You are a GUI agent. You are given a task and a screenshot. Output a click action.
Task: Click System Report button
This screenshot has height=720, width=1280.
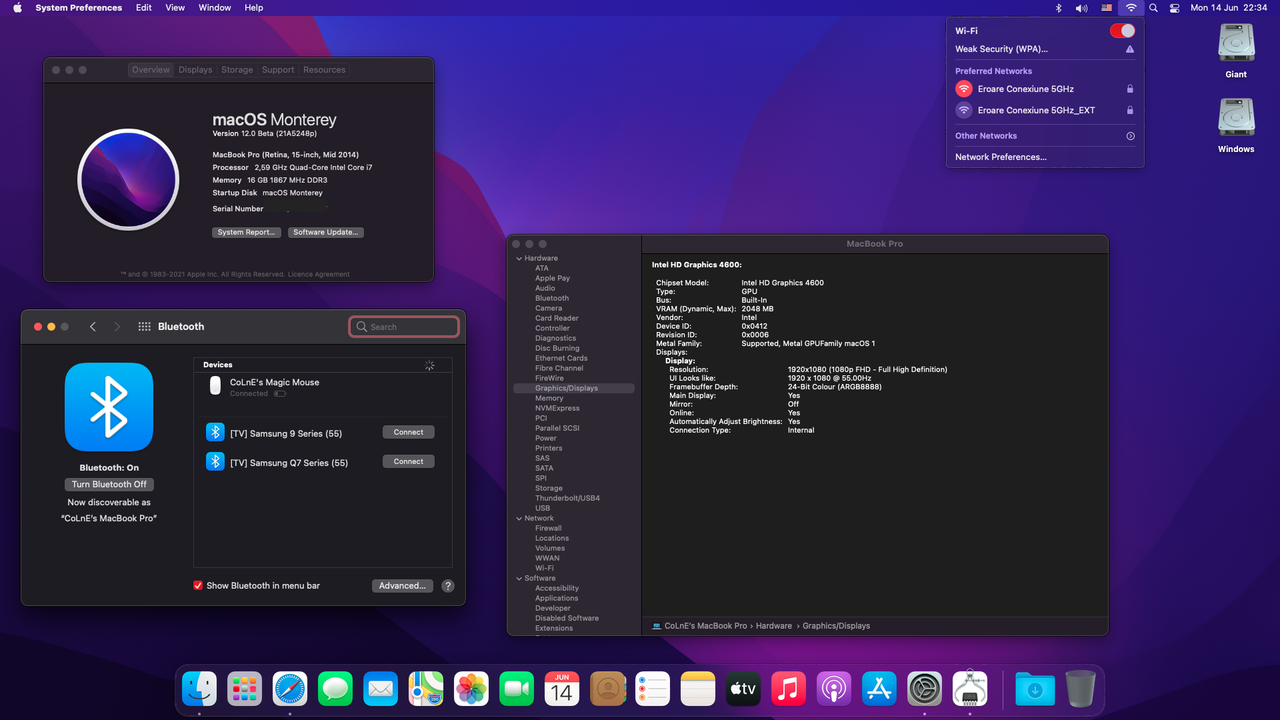tap(246, 232)
